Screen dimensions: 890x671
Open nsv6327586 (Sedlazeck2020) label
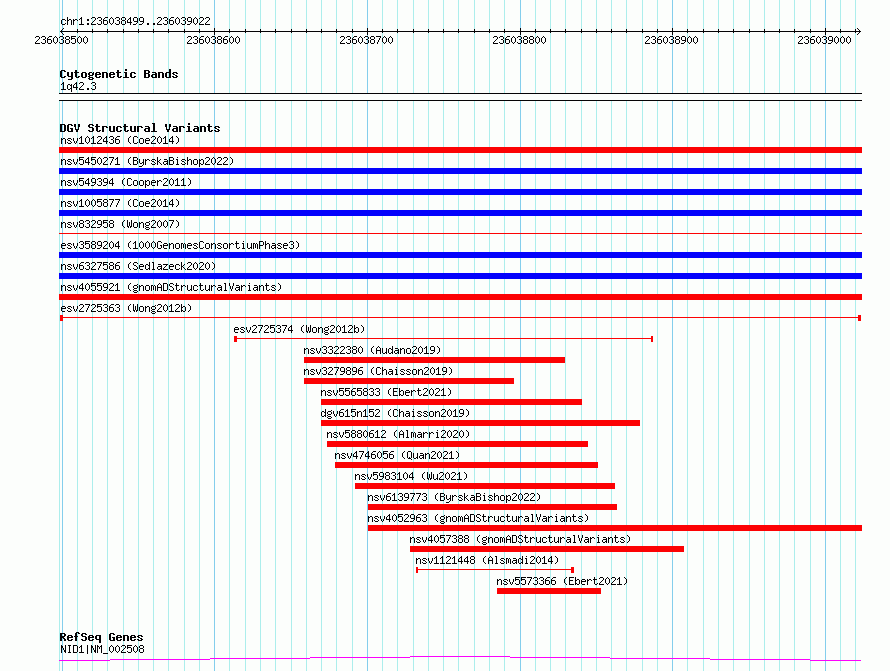click(138, 266)
